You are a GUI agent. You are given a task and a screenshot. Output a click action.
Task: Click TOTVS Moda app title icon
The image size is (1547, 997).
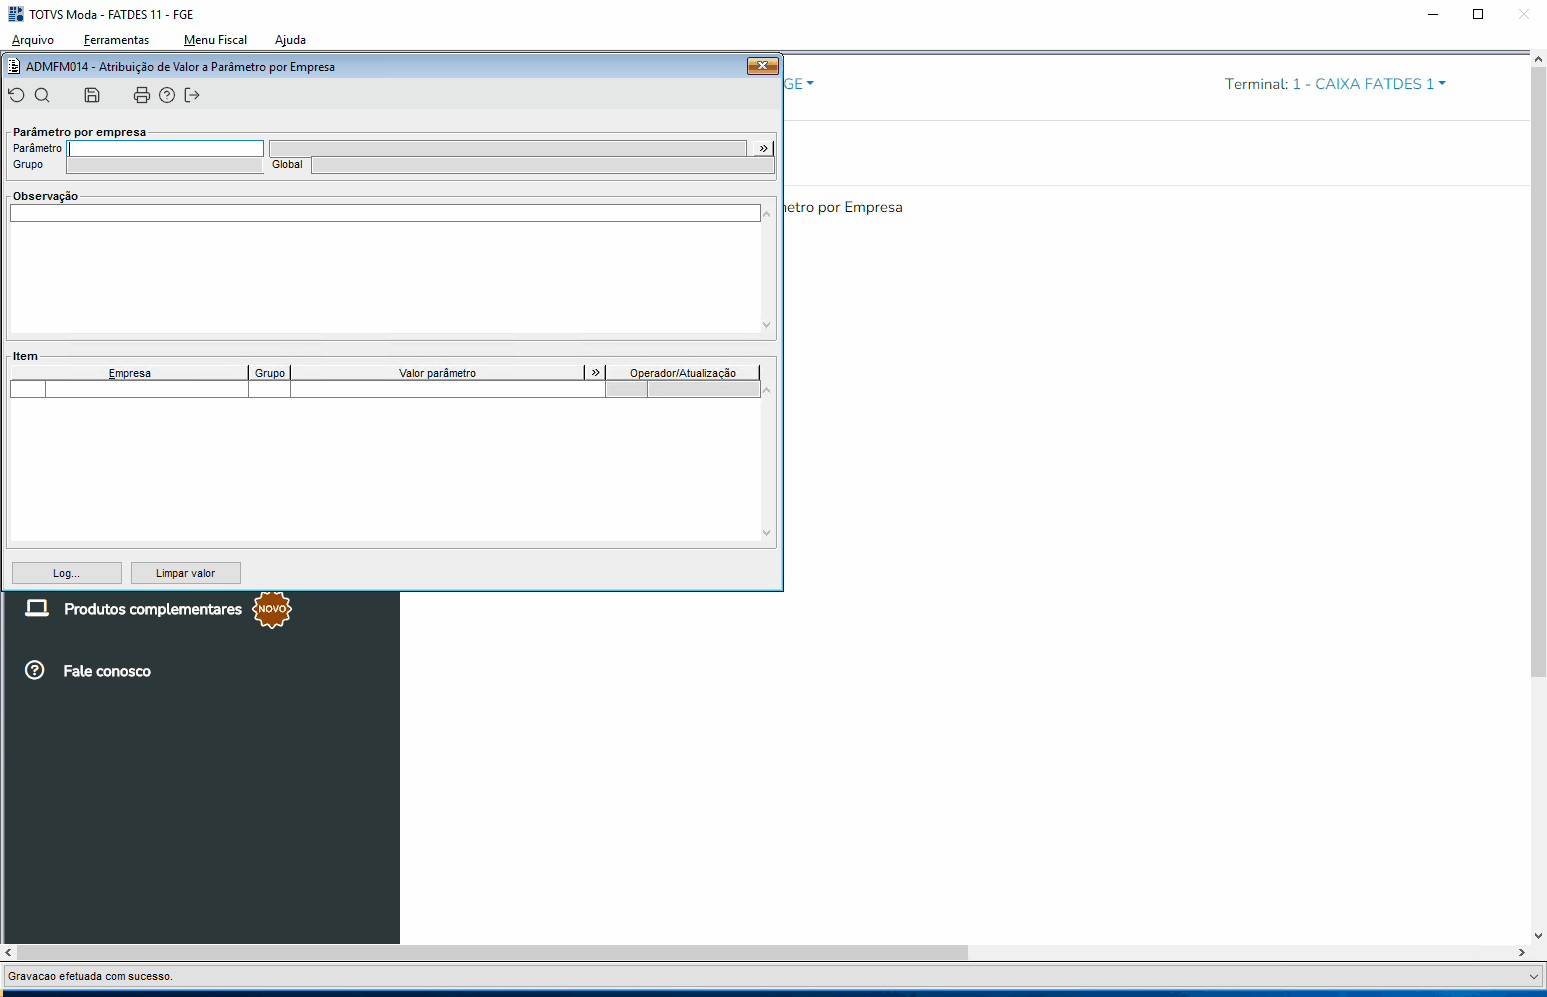(16, 14)
